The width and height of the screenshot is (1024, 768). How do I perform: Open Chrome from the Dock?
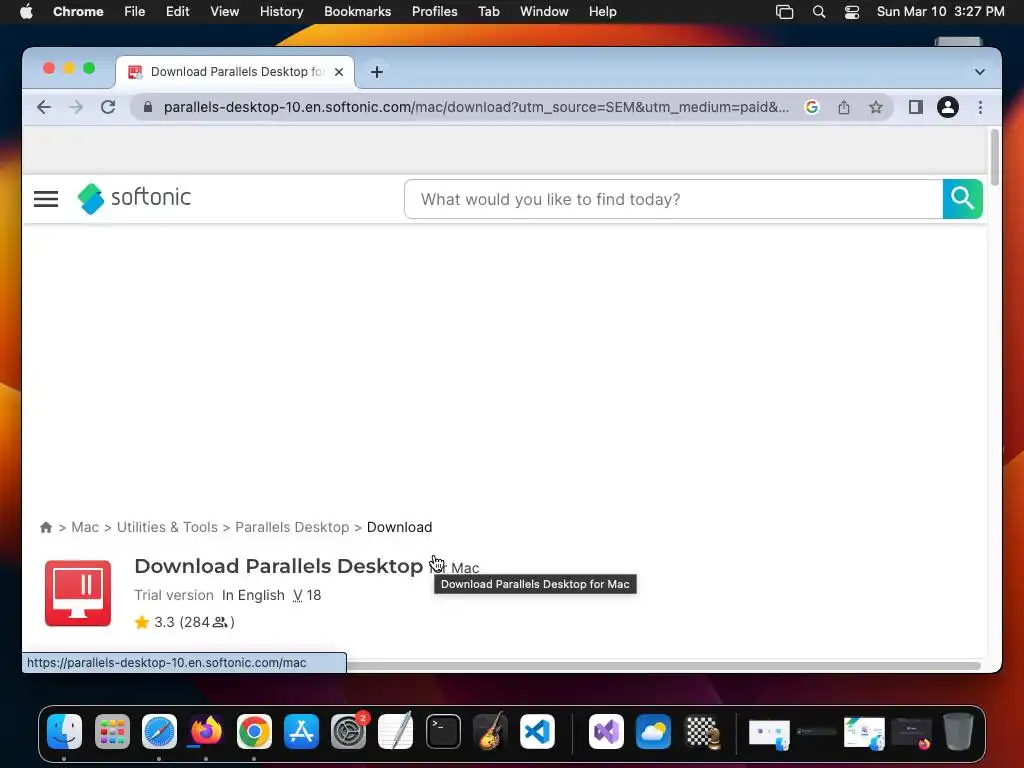coord(254,731)
